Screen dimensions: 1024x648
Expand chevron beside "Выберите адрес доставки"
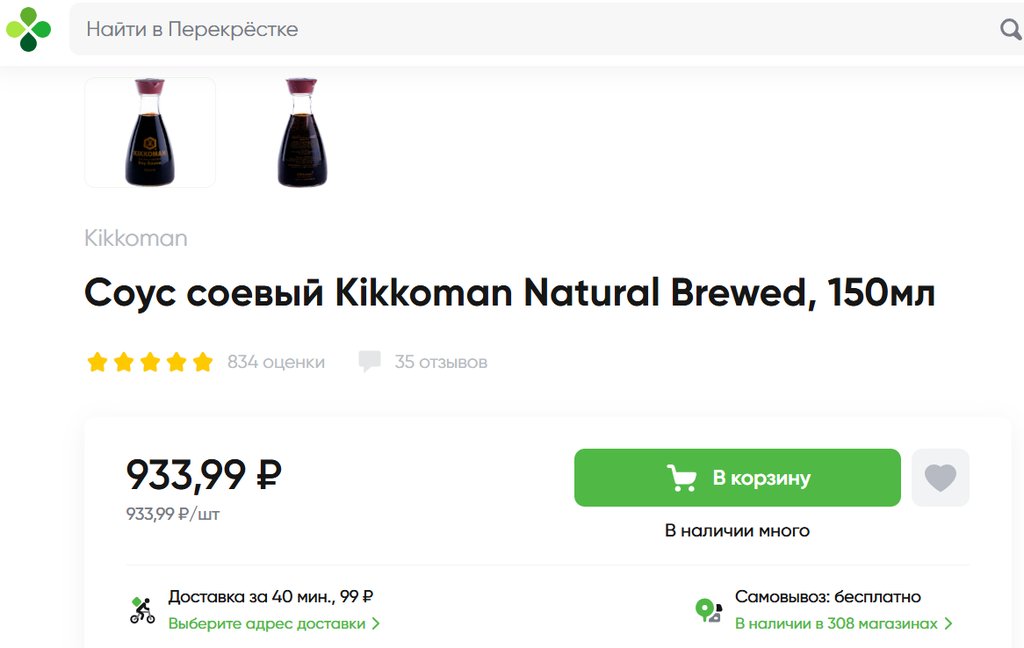376,624
